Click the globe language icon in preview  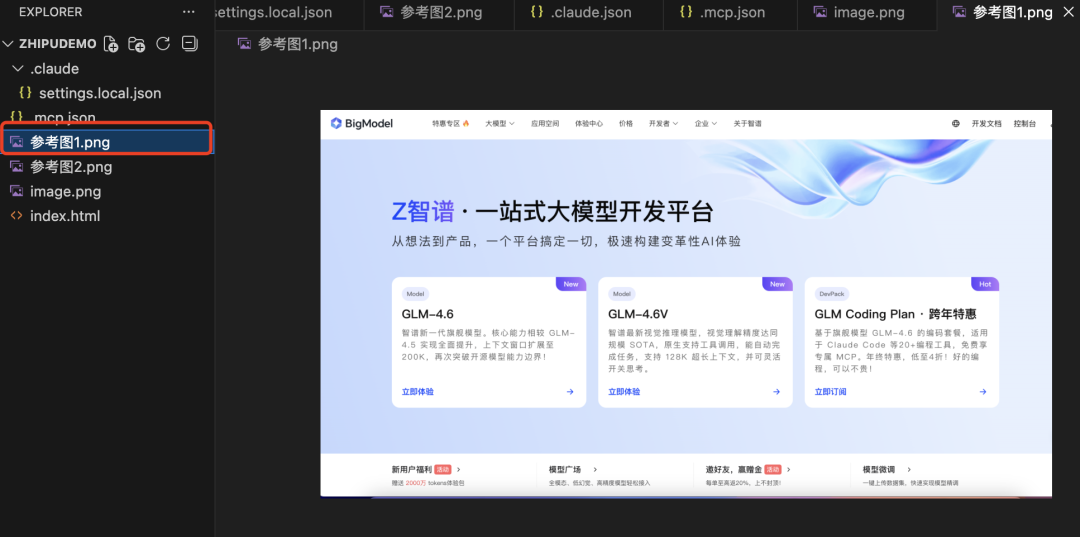pos(955,124)
